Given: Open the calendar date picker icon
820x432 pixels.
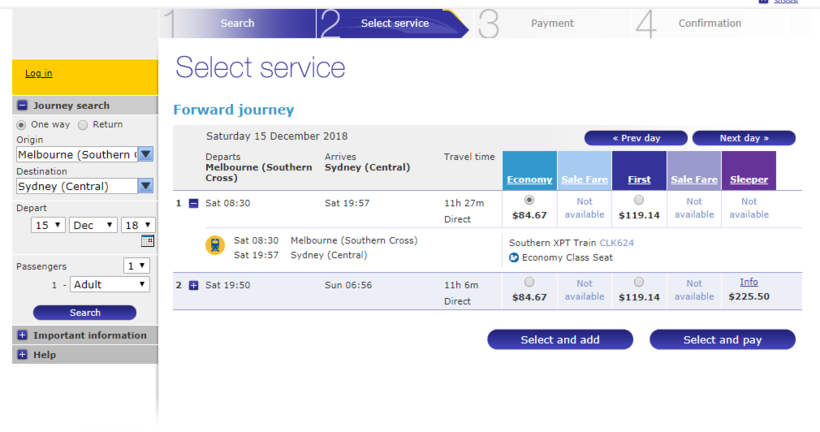Looking at the screenshot, I should (148, 241).
